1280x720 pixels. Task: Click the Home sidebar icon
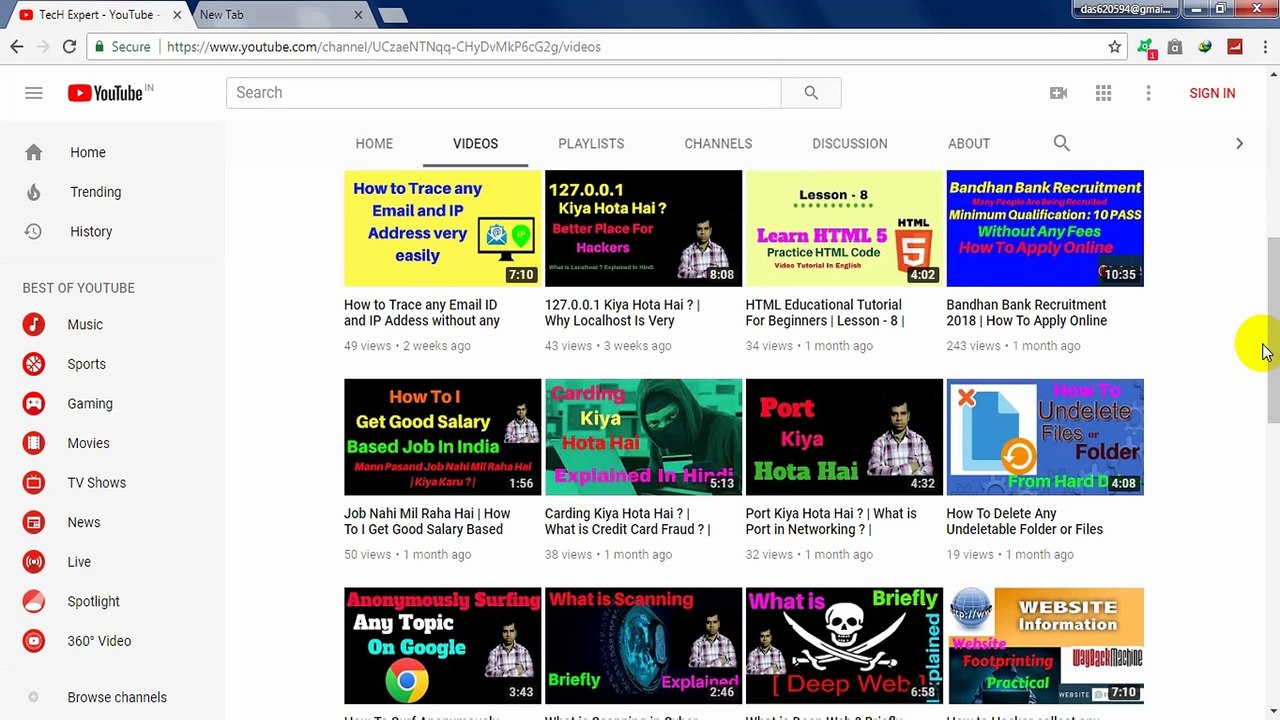coord(34,152)
